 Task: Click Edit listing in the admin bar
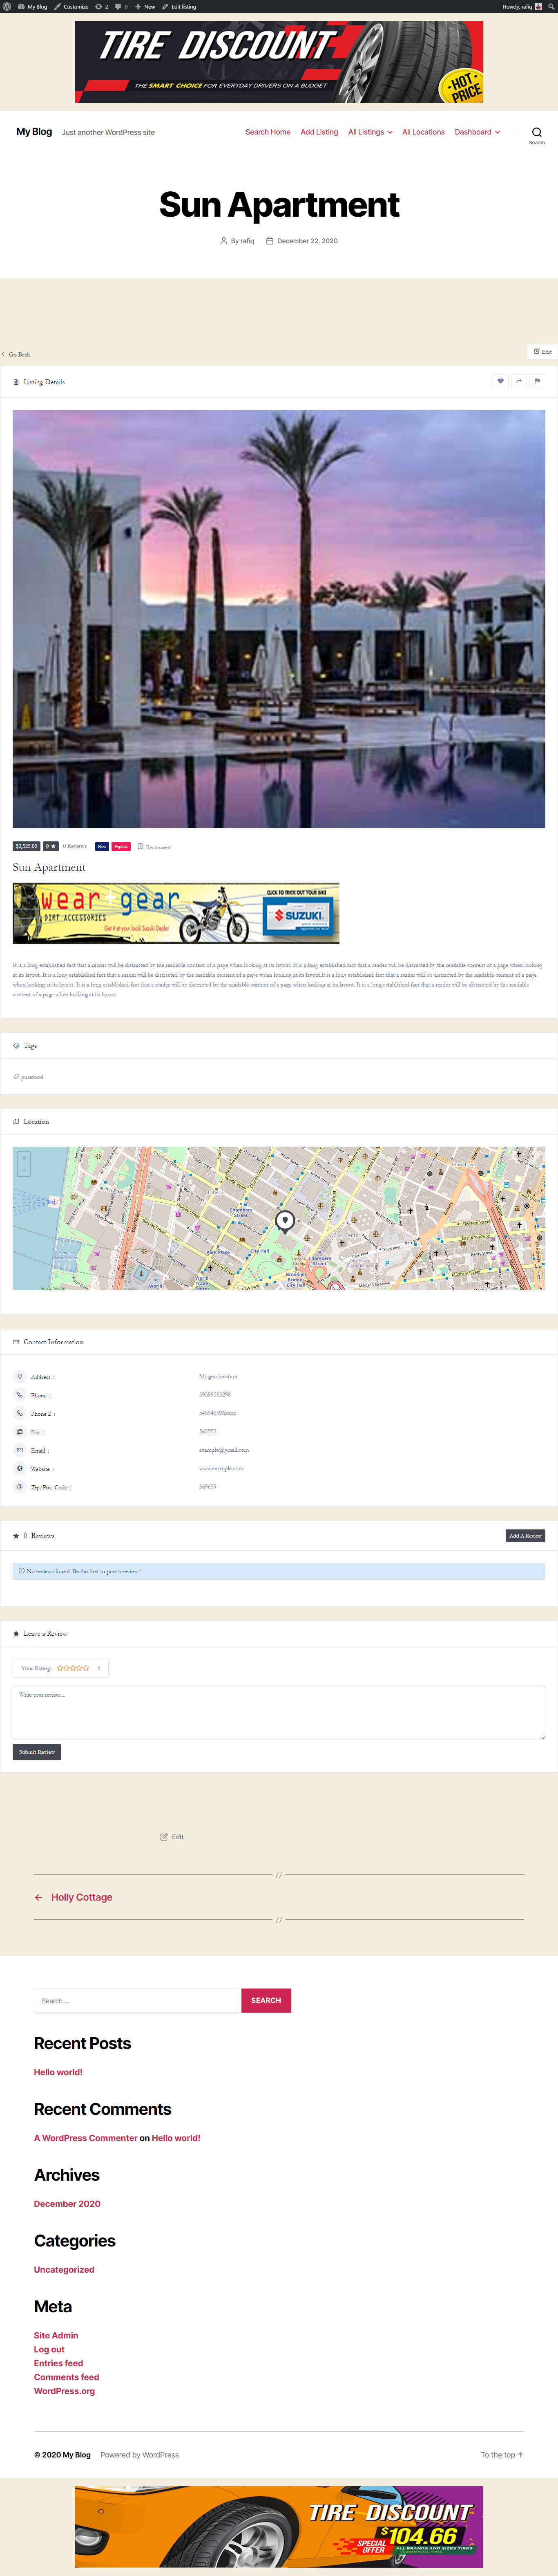pos(179,6)
